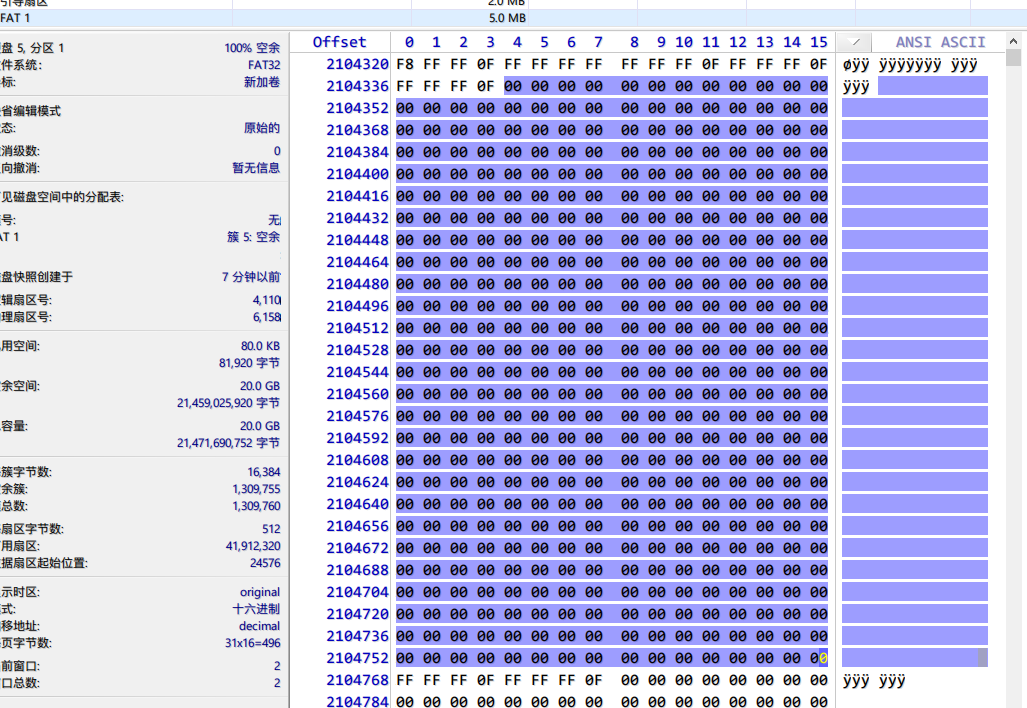Click the logical sector number 4,110
The image size is (1027, 708).
click(x=267, y=300)
